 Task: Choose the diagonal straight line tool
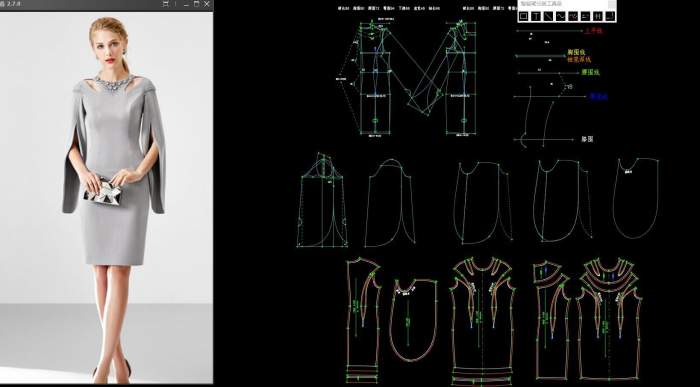(x=548, y=17)
